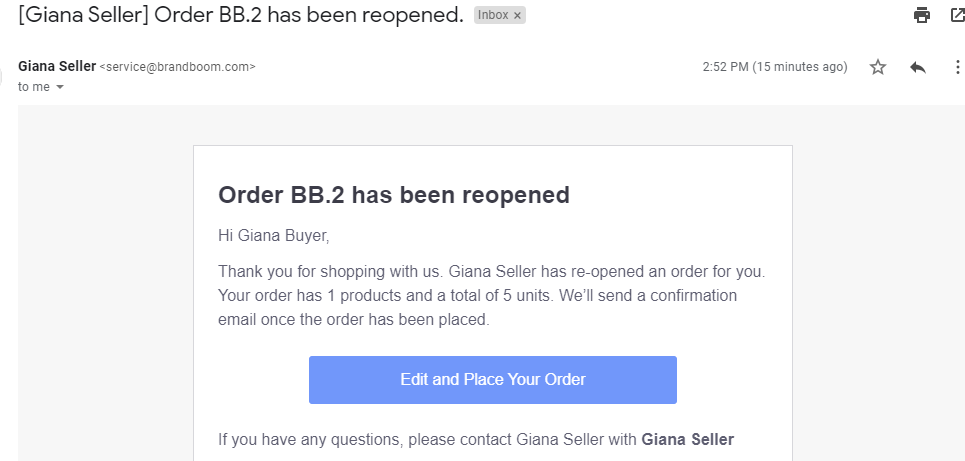Click the Inbox label chip text
Screen dimensions: 965x461
pyautogui.click(x=493, y=15)
